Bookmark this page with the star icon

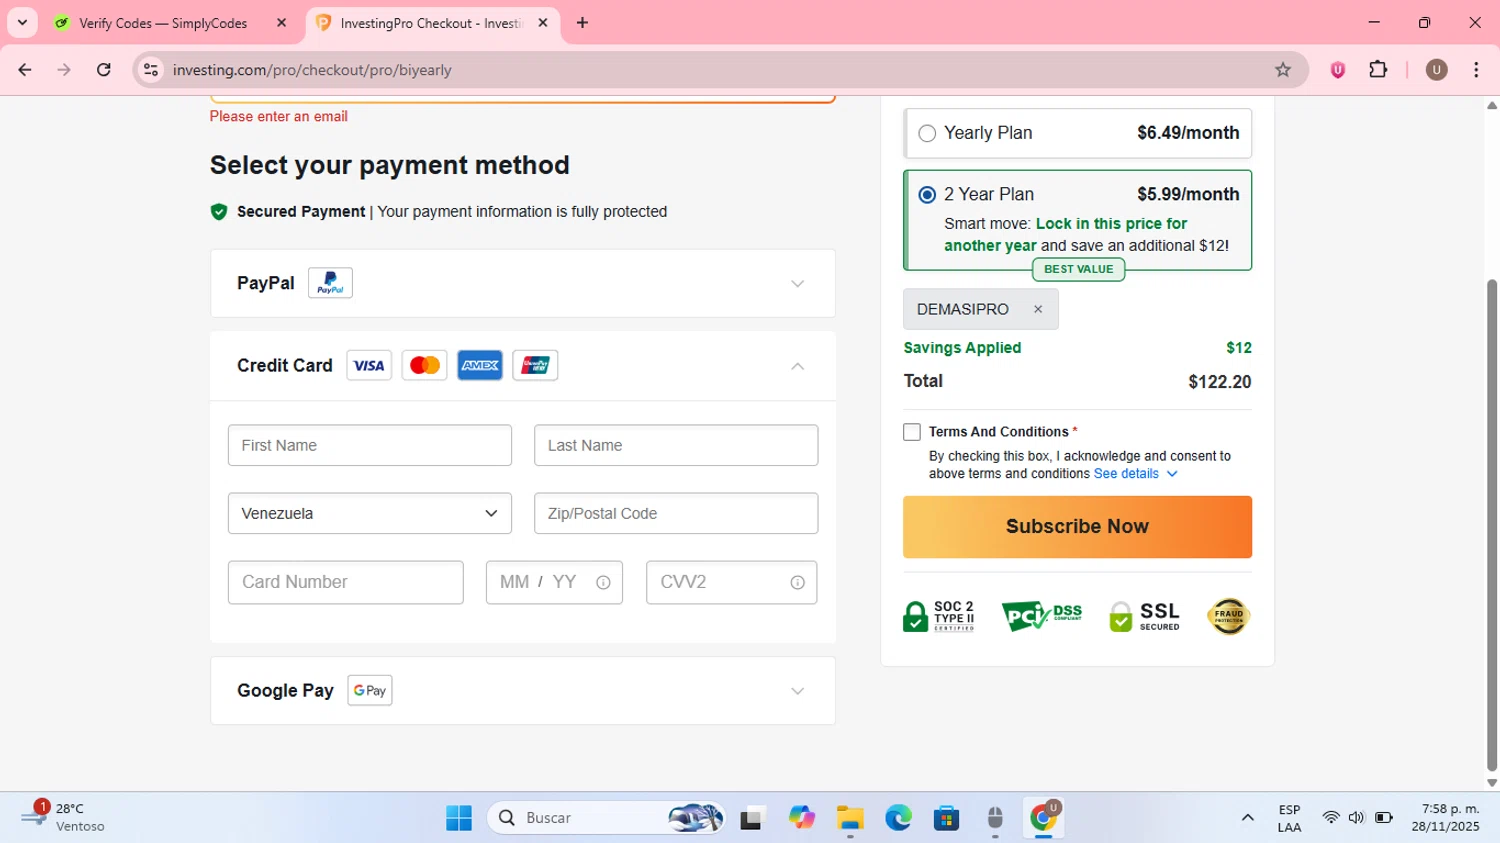[1283, 70]
